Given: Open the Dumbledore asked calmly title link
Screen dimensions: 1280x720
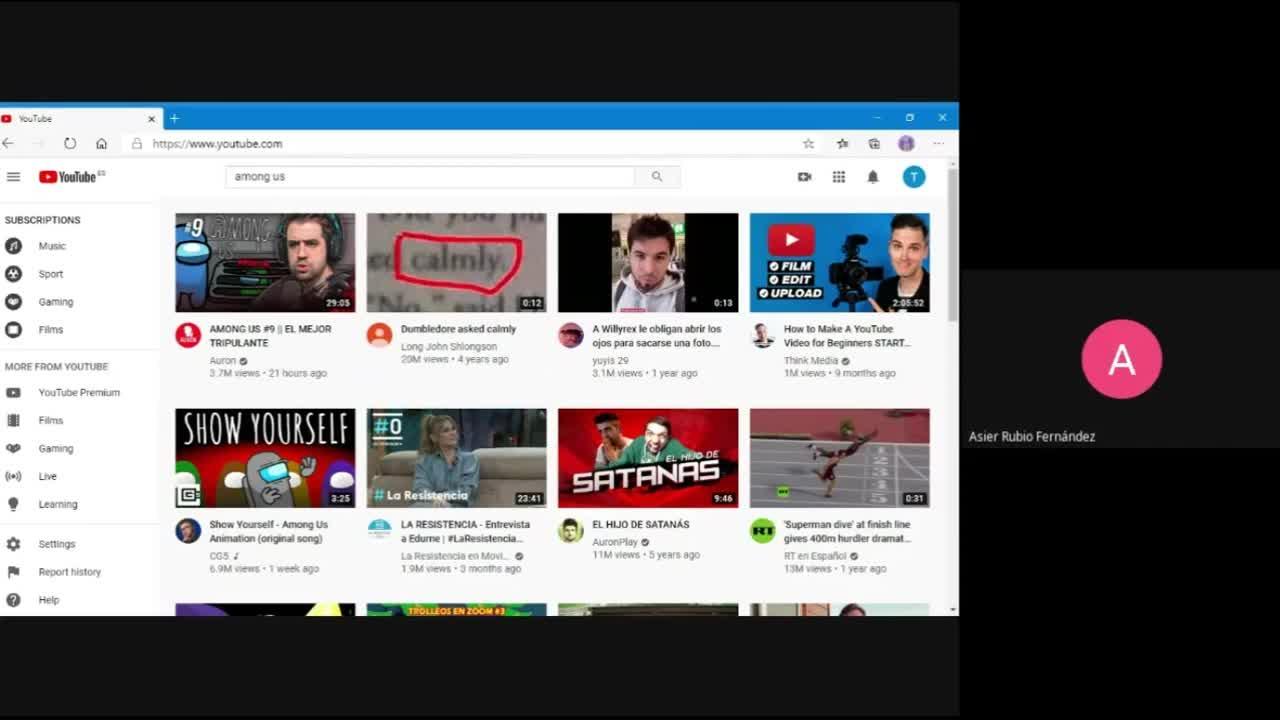Looking at the screenshot, I should pyautogui.click(x=459, y=329).
